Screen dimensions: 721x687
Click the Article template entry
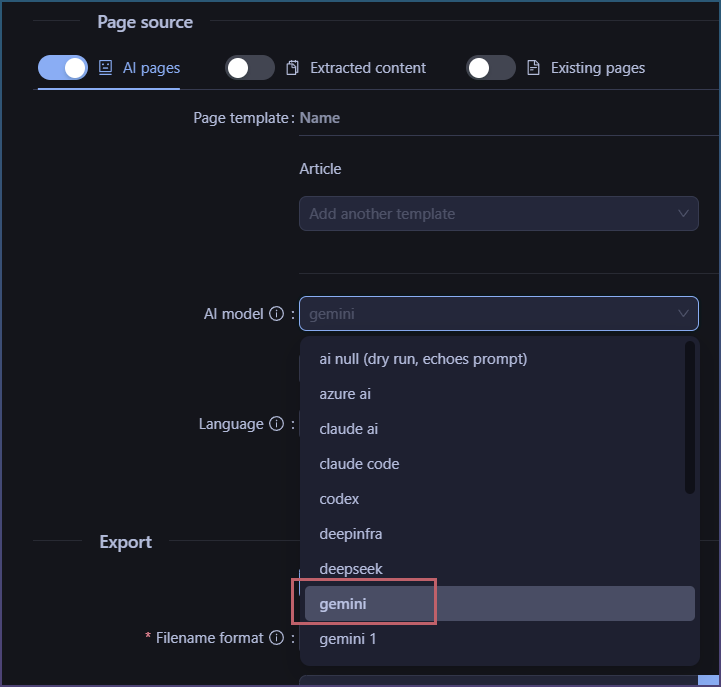click(320, 169)
